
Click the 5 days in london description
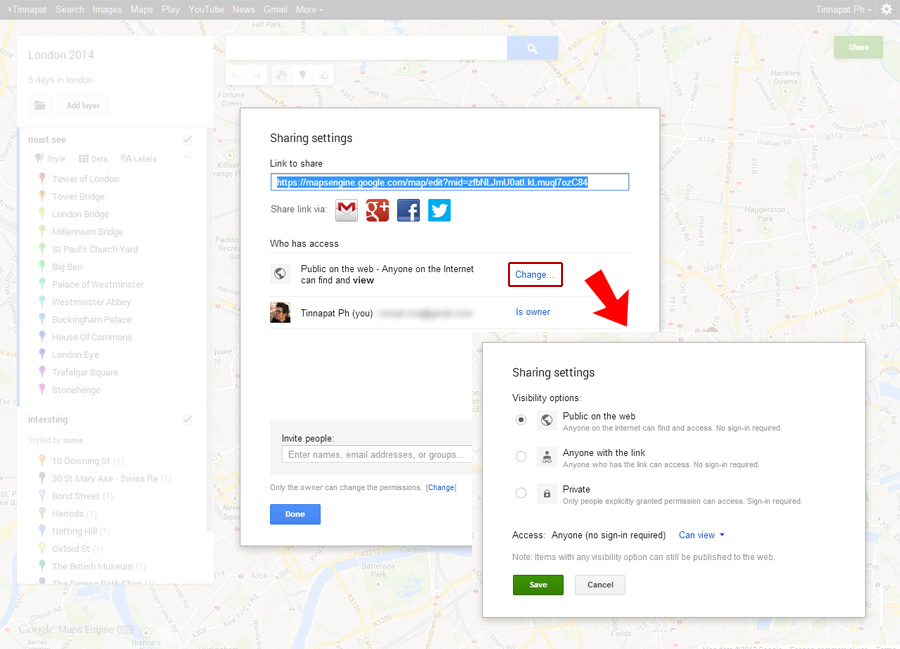[60, 79]
